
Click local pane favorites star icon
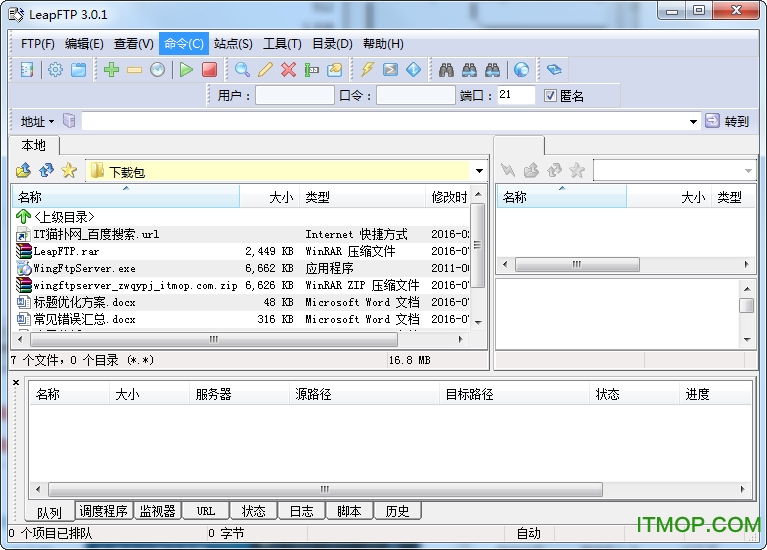(69, 170)
